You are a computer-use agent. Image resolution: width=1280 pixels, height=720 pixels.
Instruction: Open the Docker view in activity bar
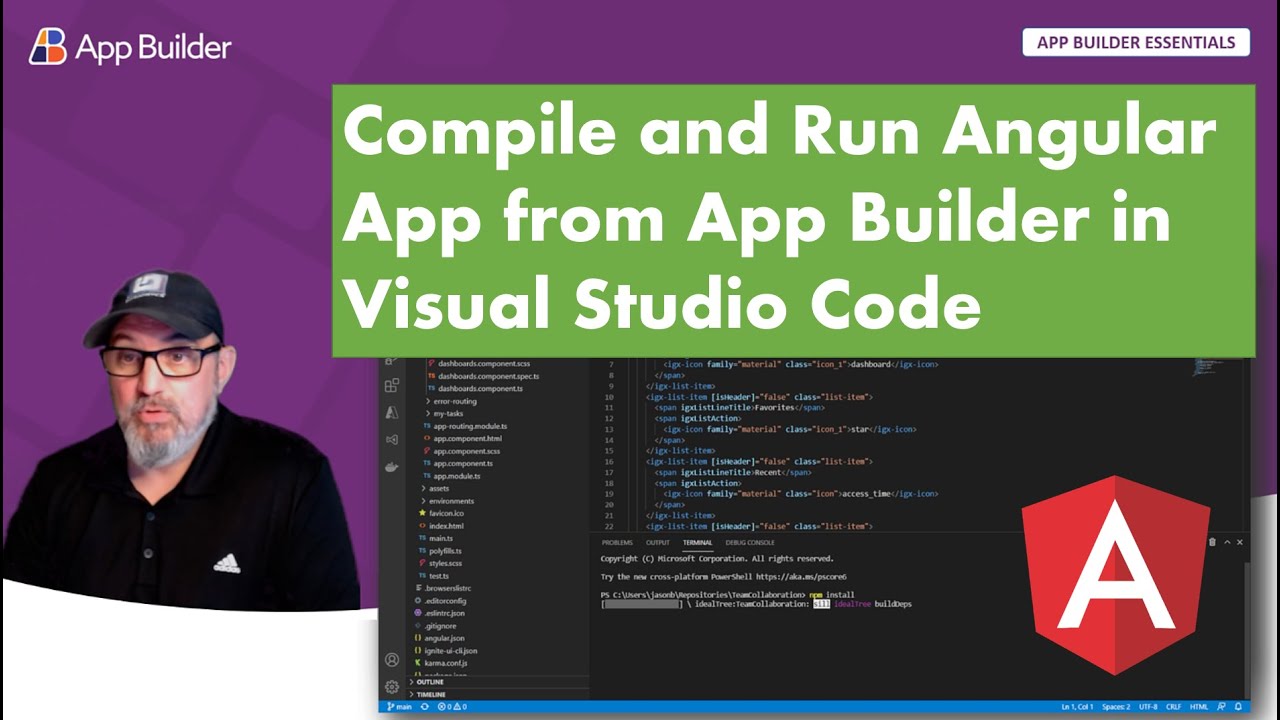pos(392,466)
